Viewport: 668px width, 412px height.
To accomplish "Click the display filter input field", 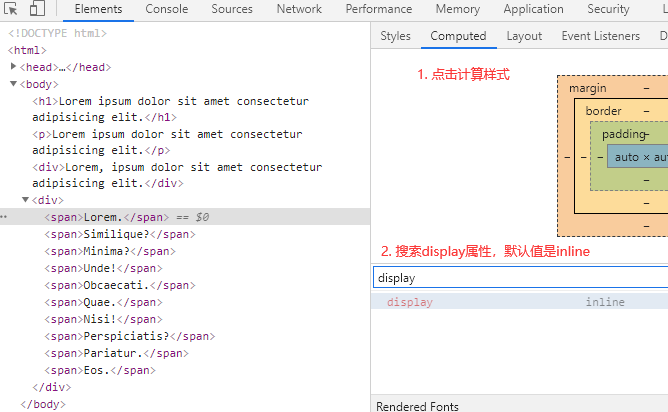I will tap(518, 278).
